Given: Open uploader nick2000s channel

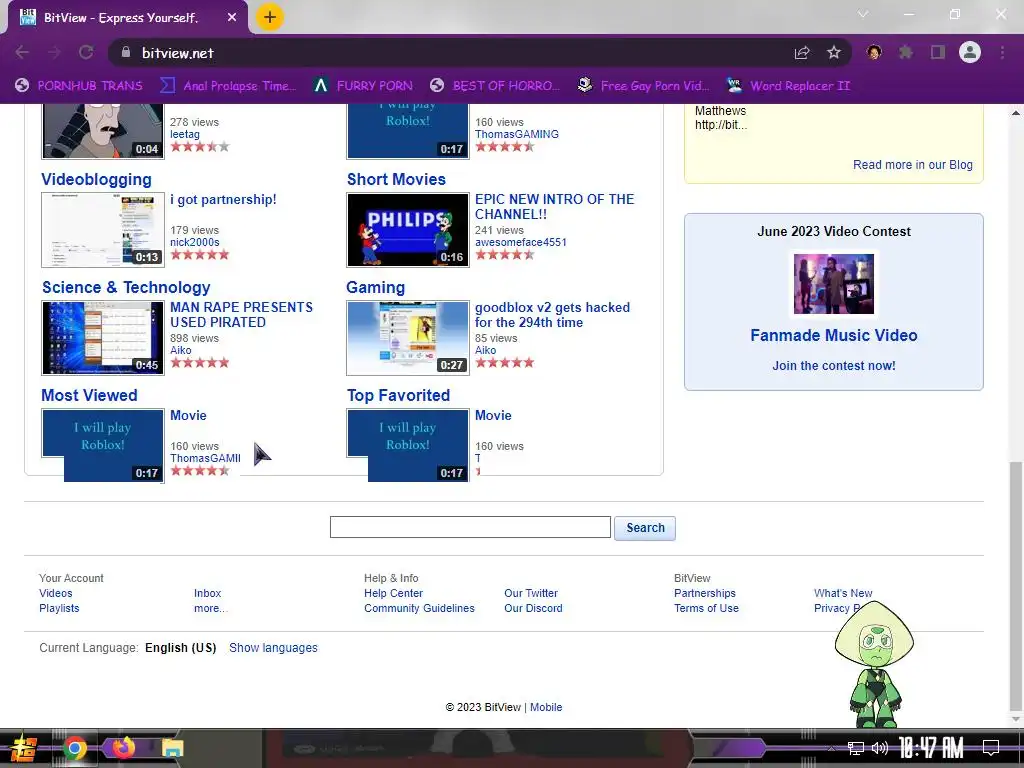Looking at the screenshot, I should click(x=195, y=242).
